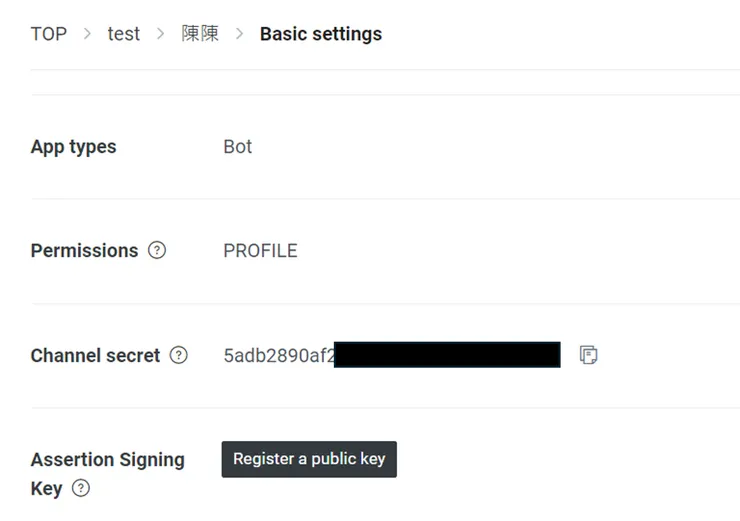Copy the Channel secret with the copy icon
Image resolution: width=740 pixels, height=521 pixels.
pos(589,355)
